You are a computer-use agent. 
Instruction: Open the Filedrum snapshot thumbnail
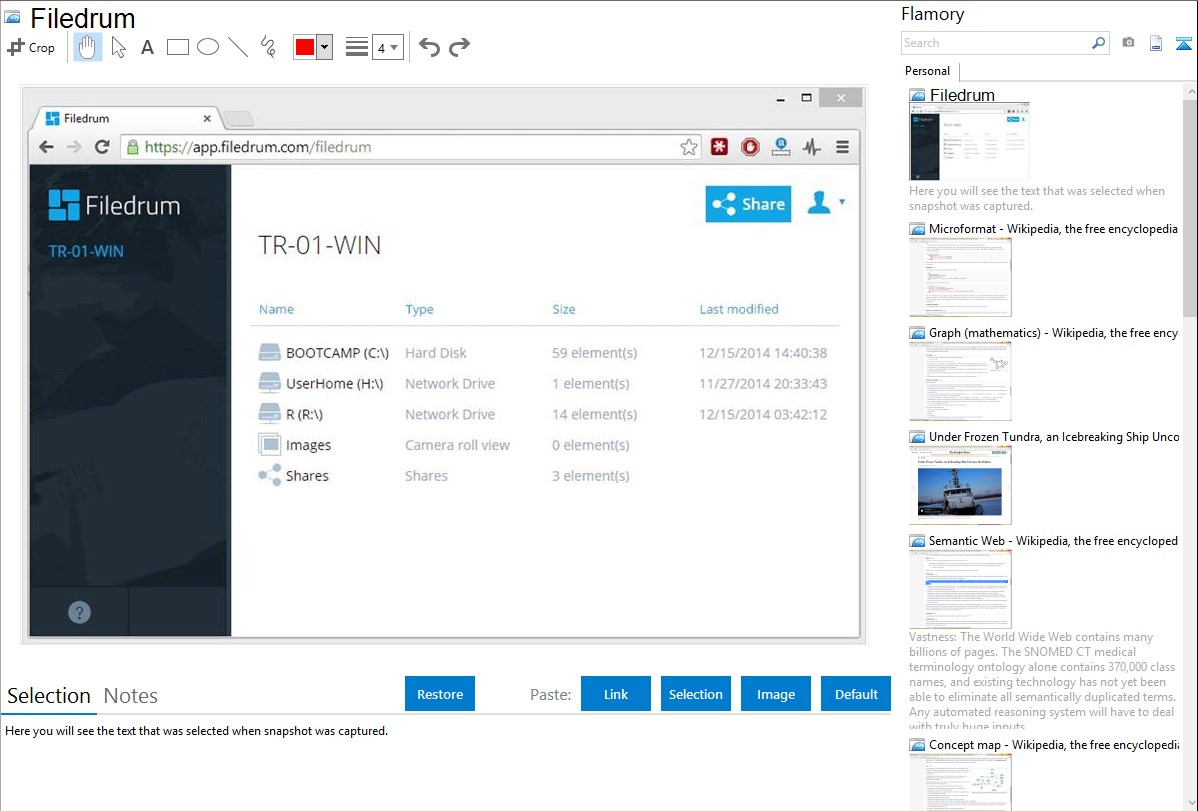pos(969,141)
